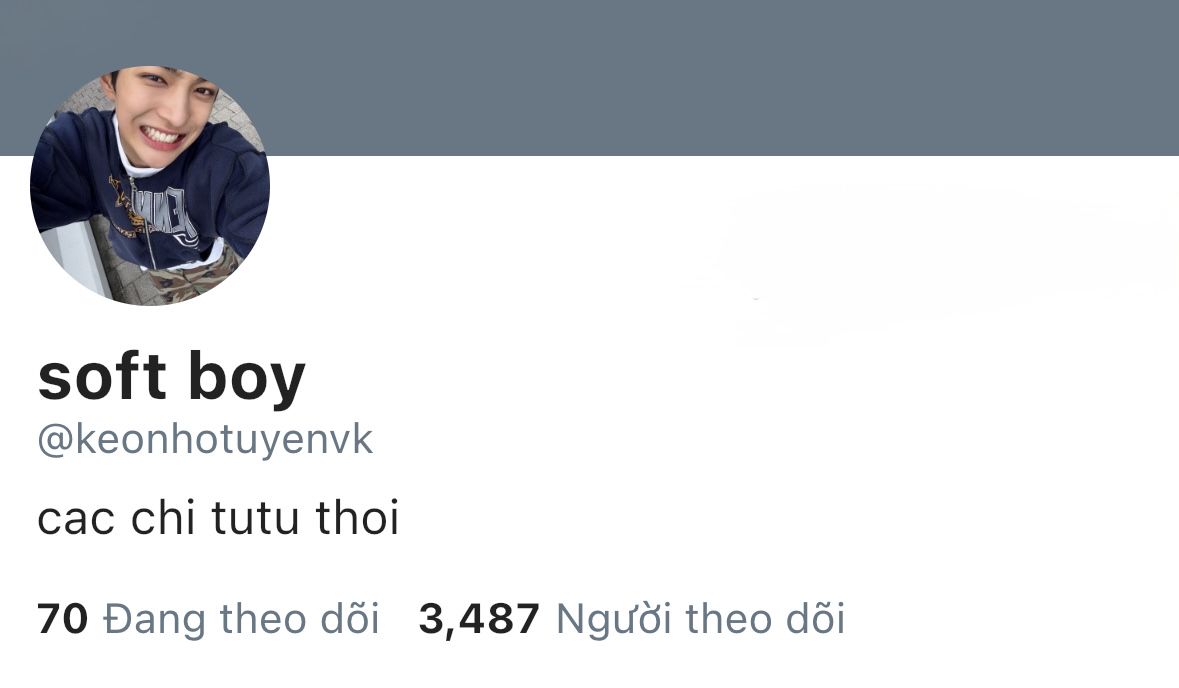Open the "3,487 Người theo dõi" followers list

point(632,620)
